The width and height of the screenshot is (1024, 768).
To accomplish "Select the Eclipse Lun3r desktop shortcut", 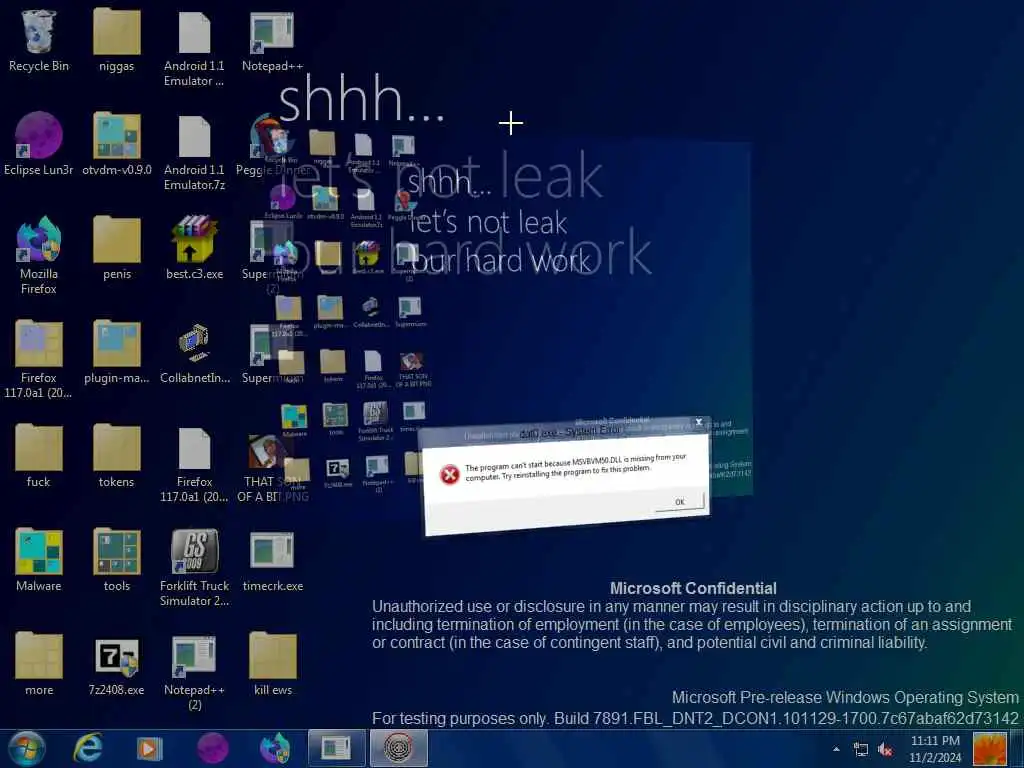I will tap(39, 144).
